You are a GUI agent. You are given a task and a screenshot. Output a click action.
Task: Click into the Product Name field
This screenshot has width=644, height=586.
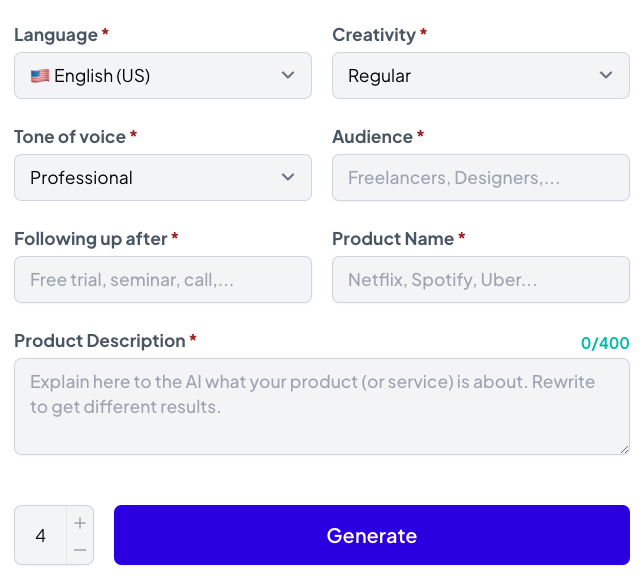(480, 280)
